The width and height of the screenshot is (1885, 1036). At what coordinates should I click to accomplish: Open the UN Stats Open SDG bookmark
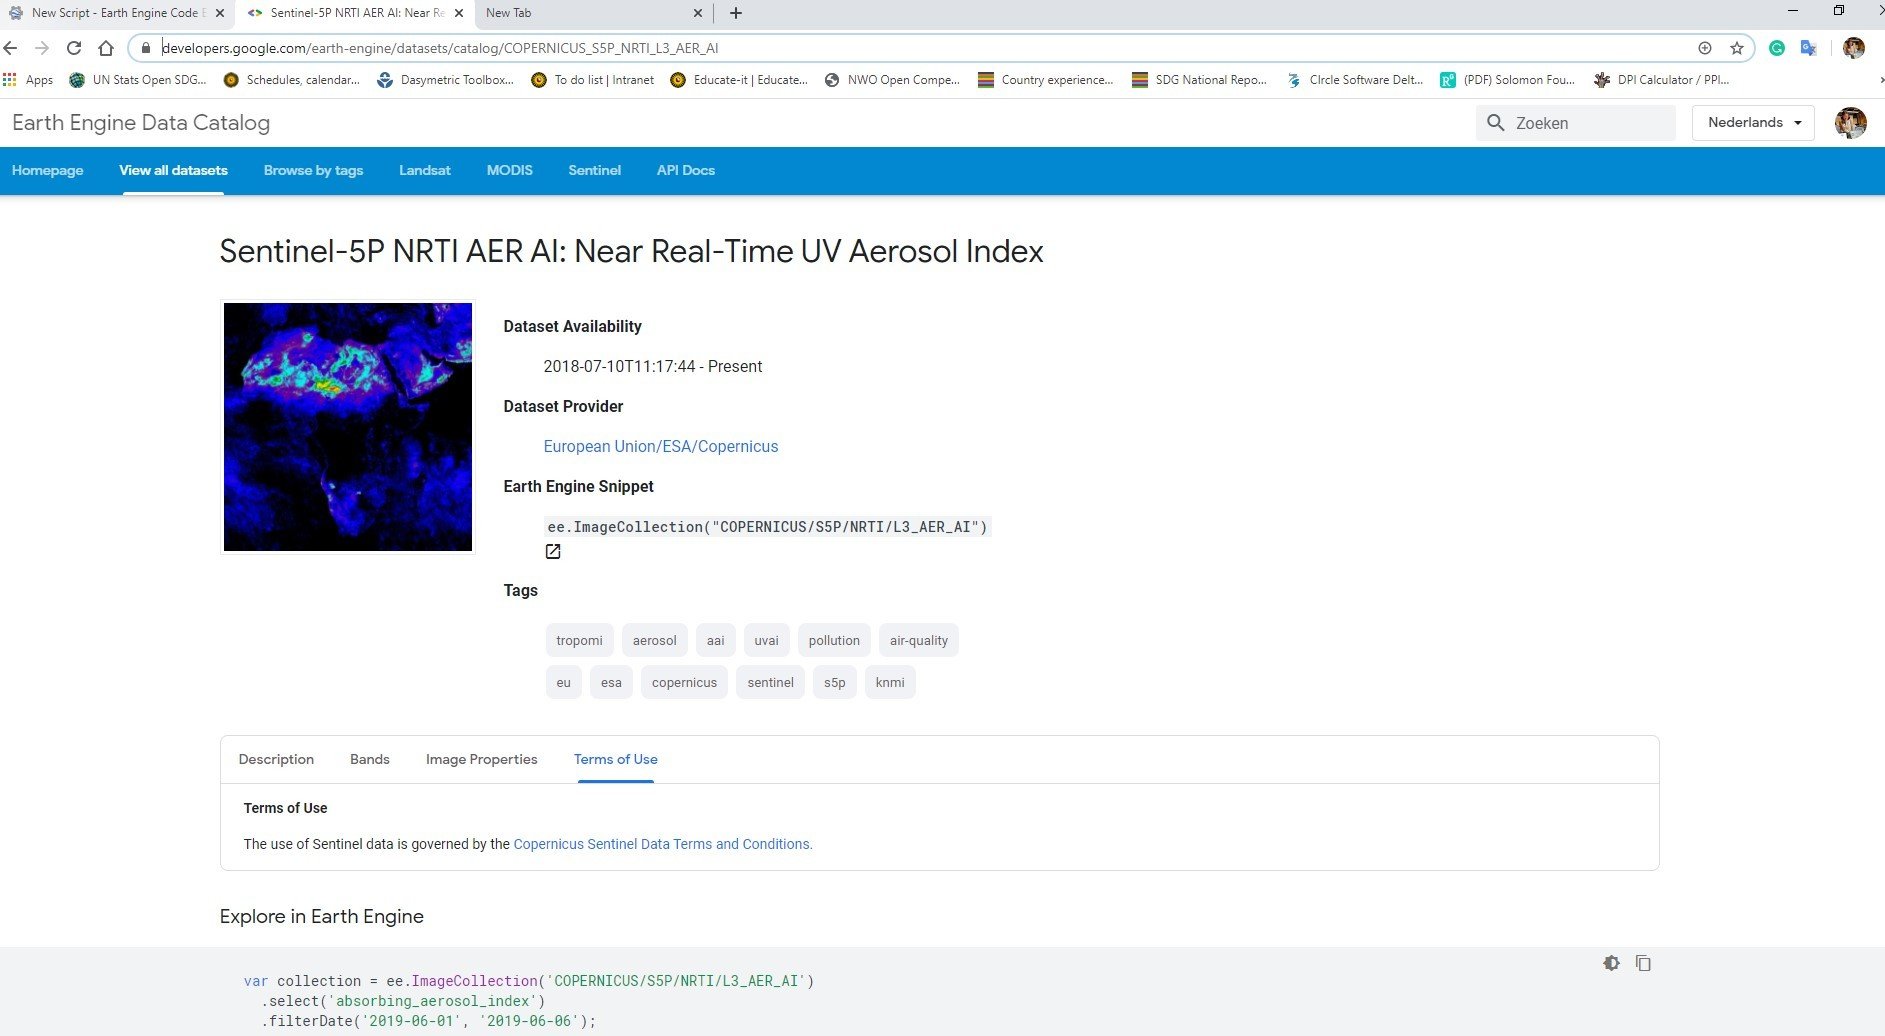(138, 80)
